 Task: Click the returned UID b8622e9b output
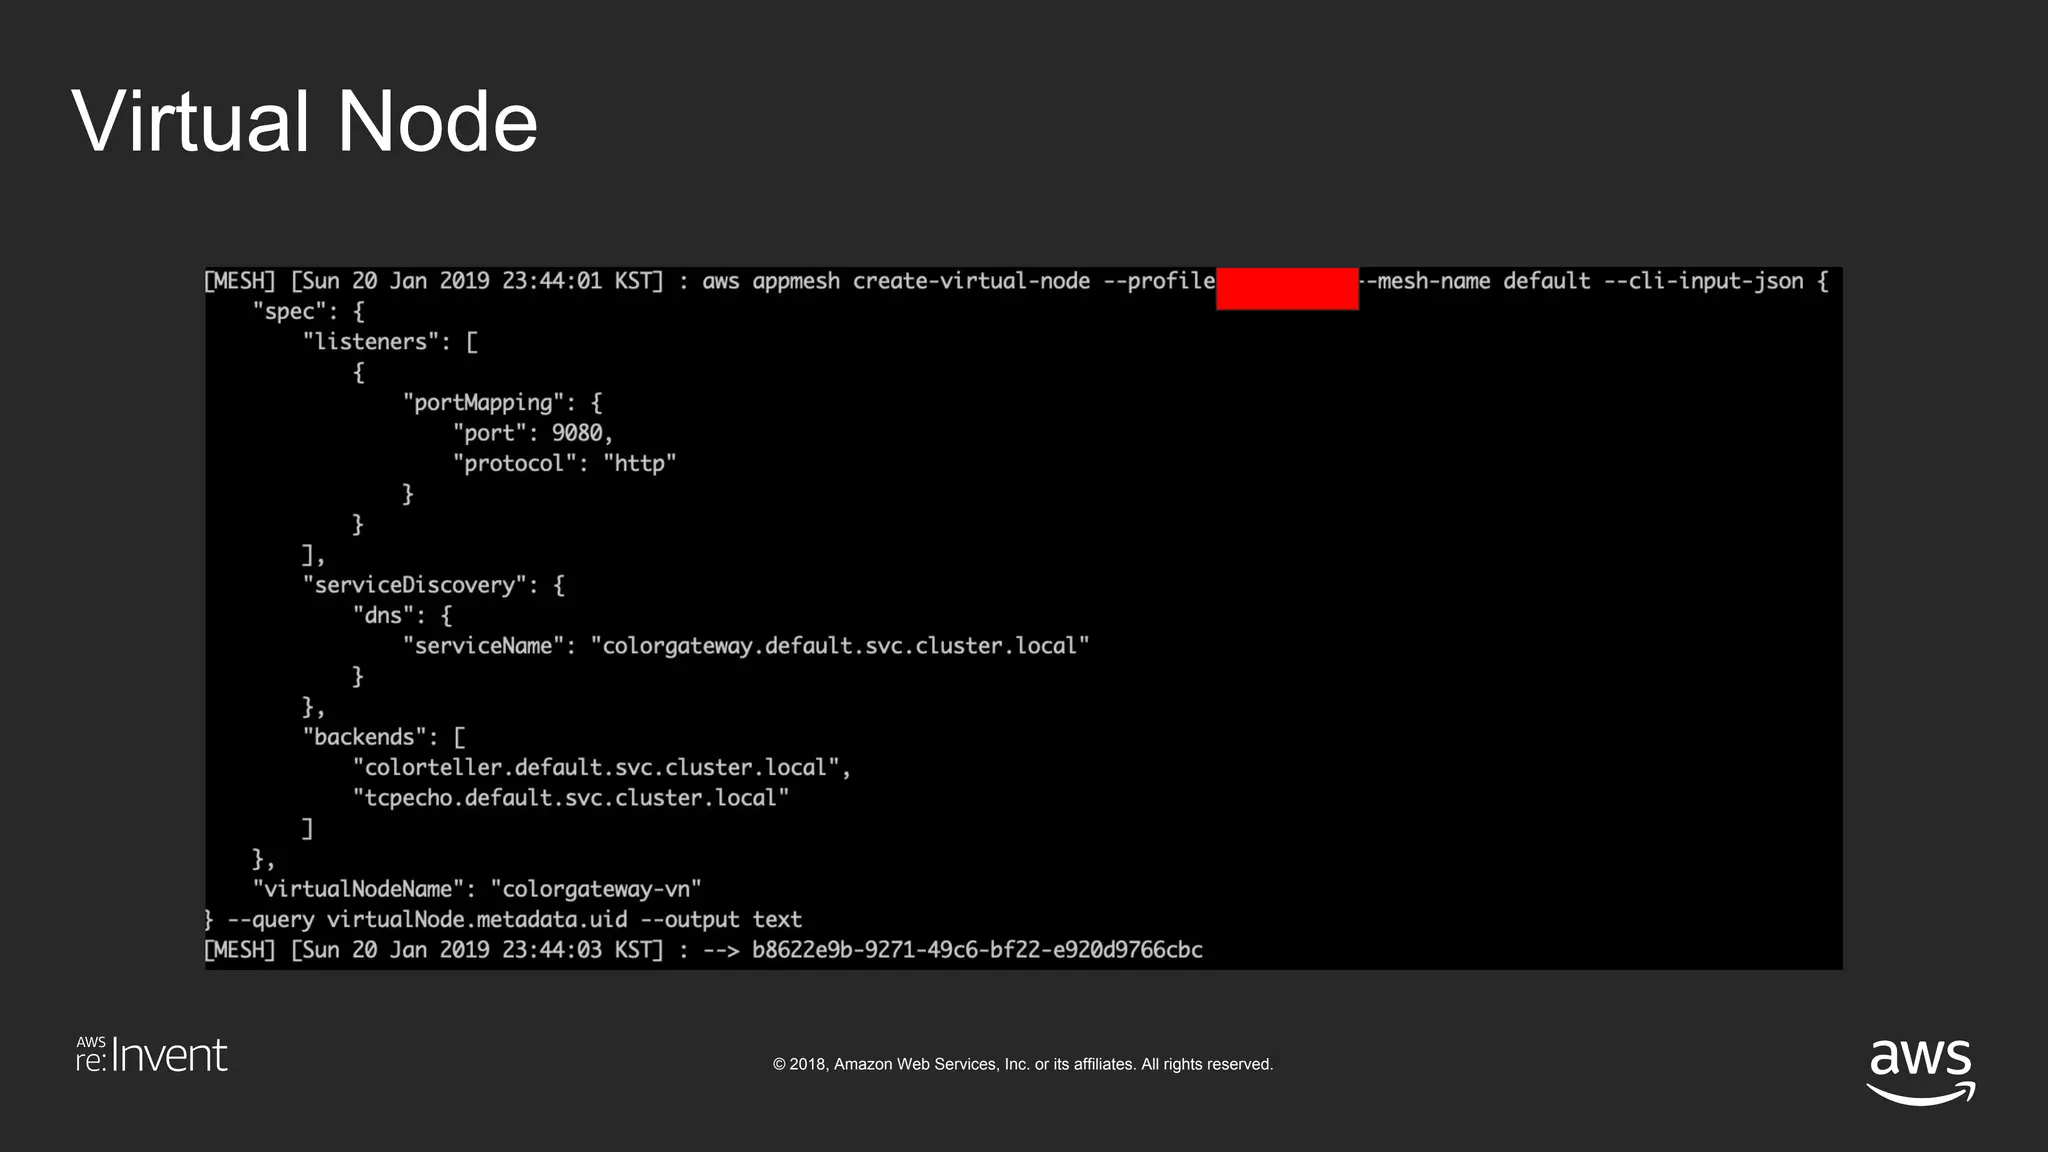[x=977, y=950]
